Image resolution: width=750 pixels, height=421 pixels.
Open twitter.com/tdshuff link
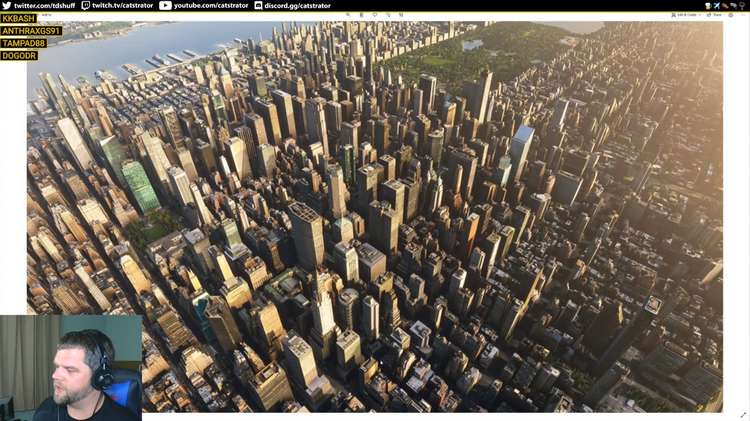pyautogui.click(x=45, y=5)
